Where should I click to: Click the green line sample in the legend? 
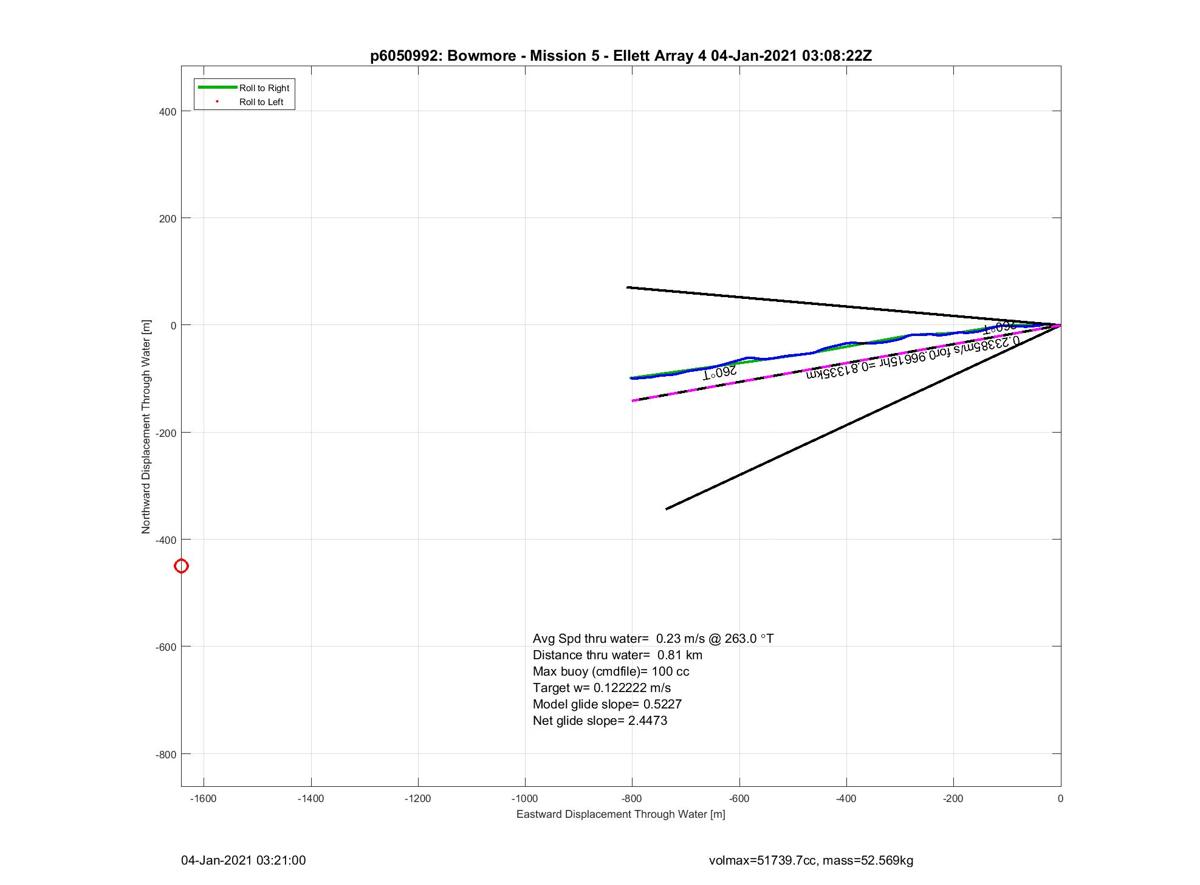click(x=217, y=88)
